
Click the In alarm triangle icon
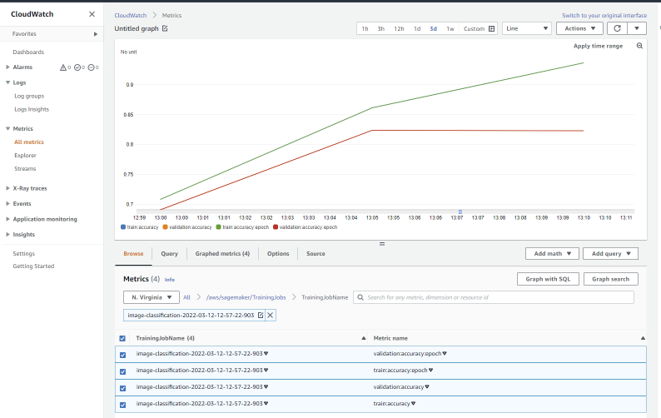tap(63, 67)
